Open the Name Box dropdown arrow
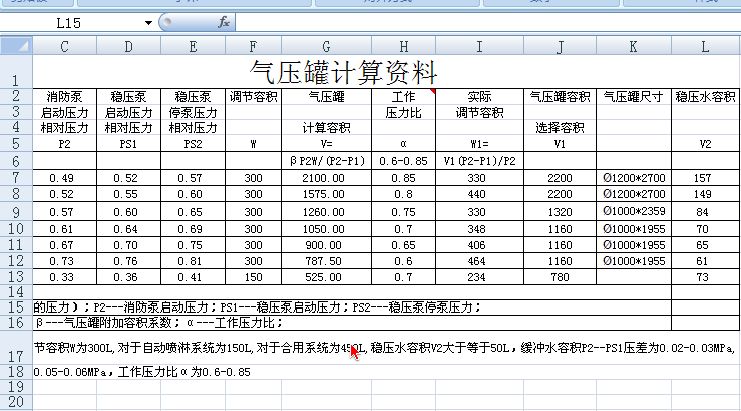 pyautogui.click(x=149, y=21)
